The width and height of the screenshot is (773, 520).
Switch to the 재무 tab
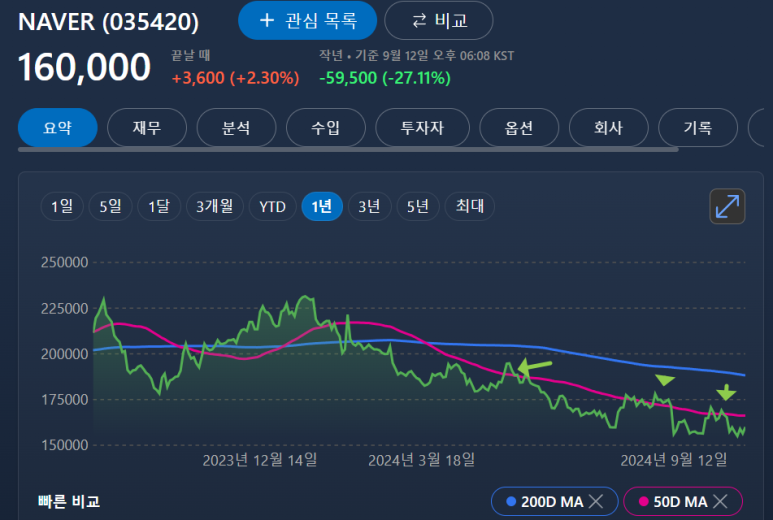[147, 128]
